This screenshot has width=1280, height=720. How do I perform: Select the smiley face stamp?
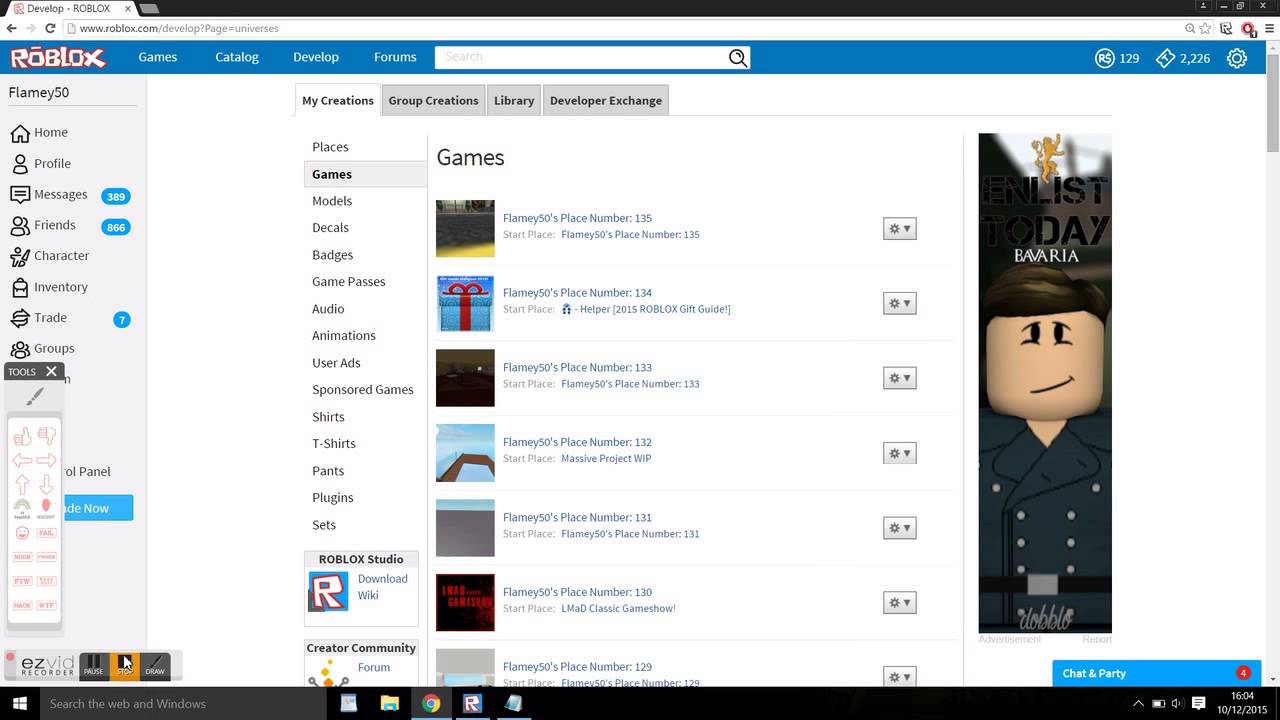click(x=22, y=533)
